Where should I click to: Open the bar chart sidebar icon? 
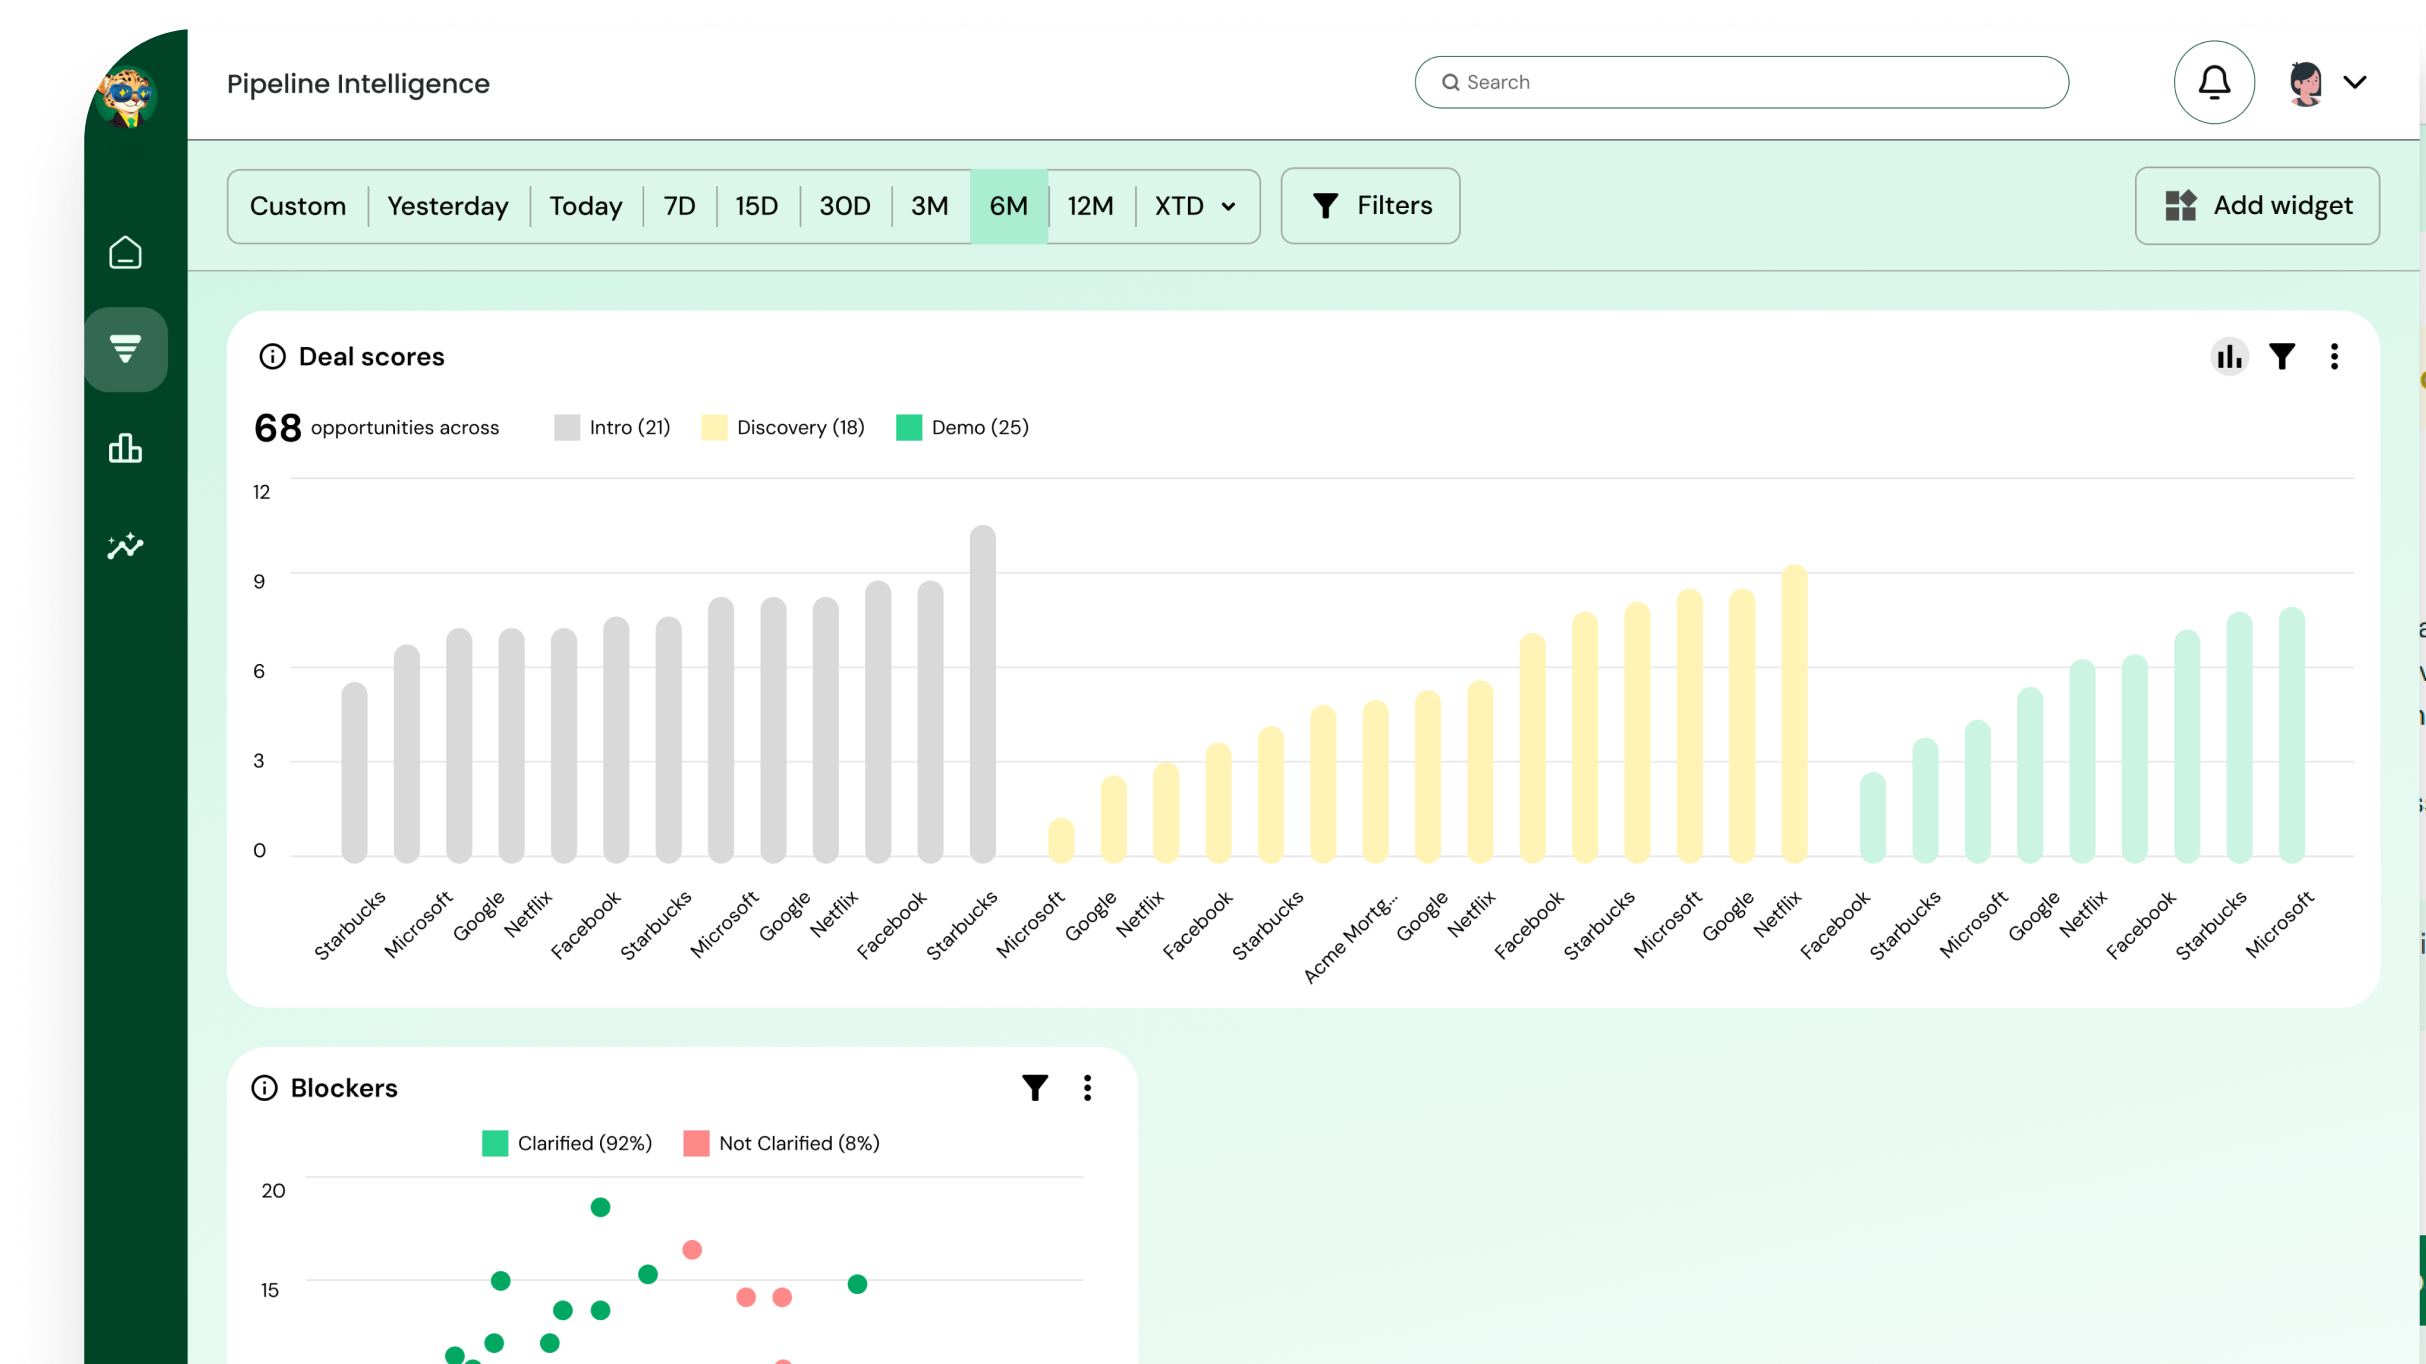125,448
